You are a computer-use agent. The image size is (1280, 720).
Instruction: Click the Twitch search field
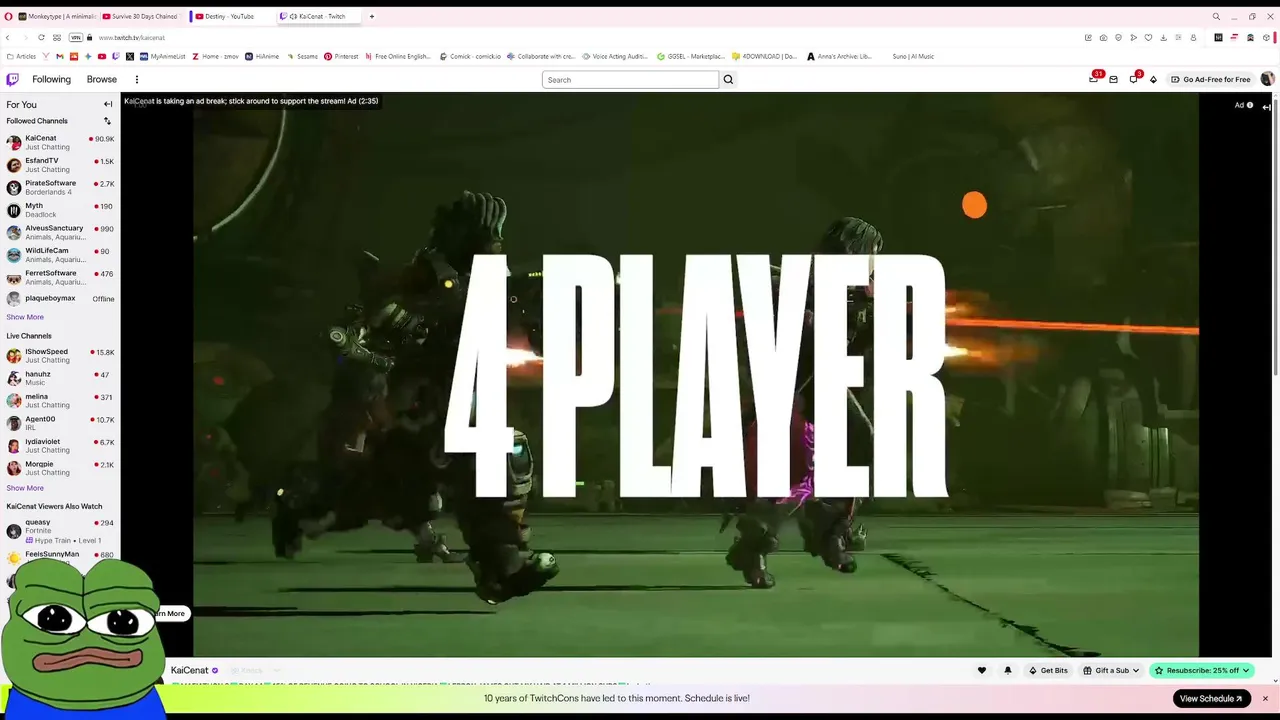click(630, 80)
